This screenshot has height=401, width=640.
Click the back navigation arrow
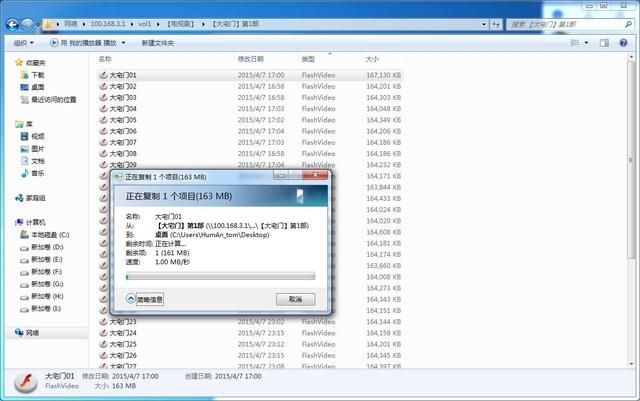[13, 25]
